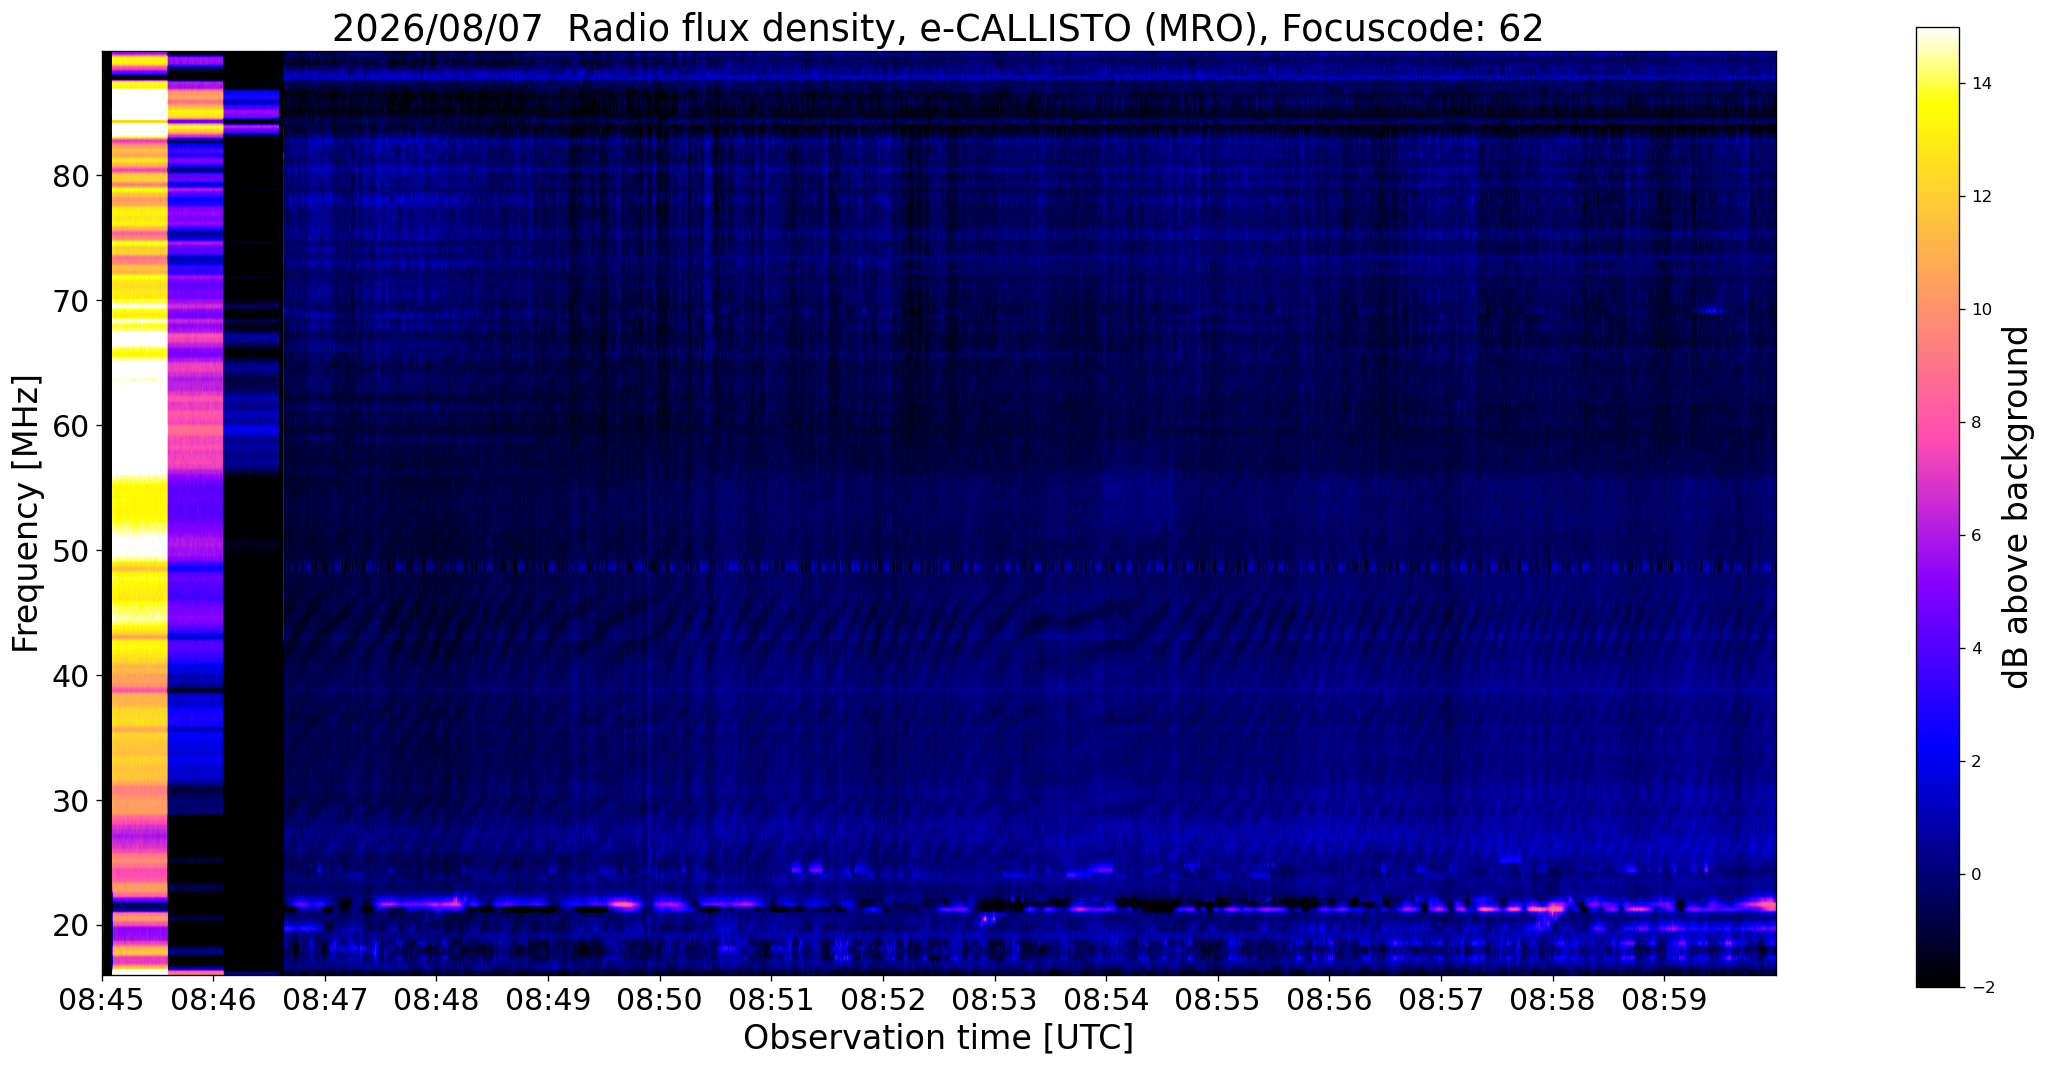2047x1067 pixels.
Task: Click the colorbar at the 8 dB level
Action: (x=1937, y=423)
